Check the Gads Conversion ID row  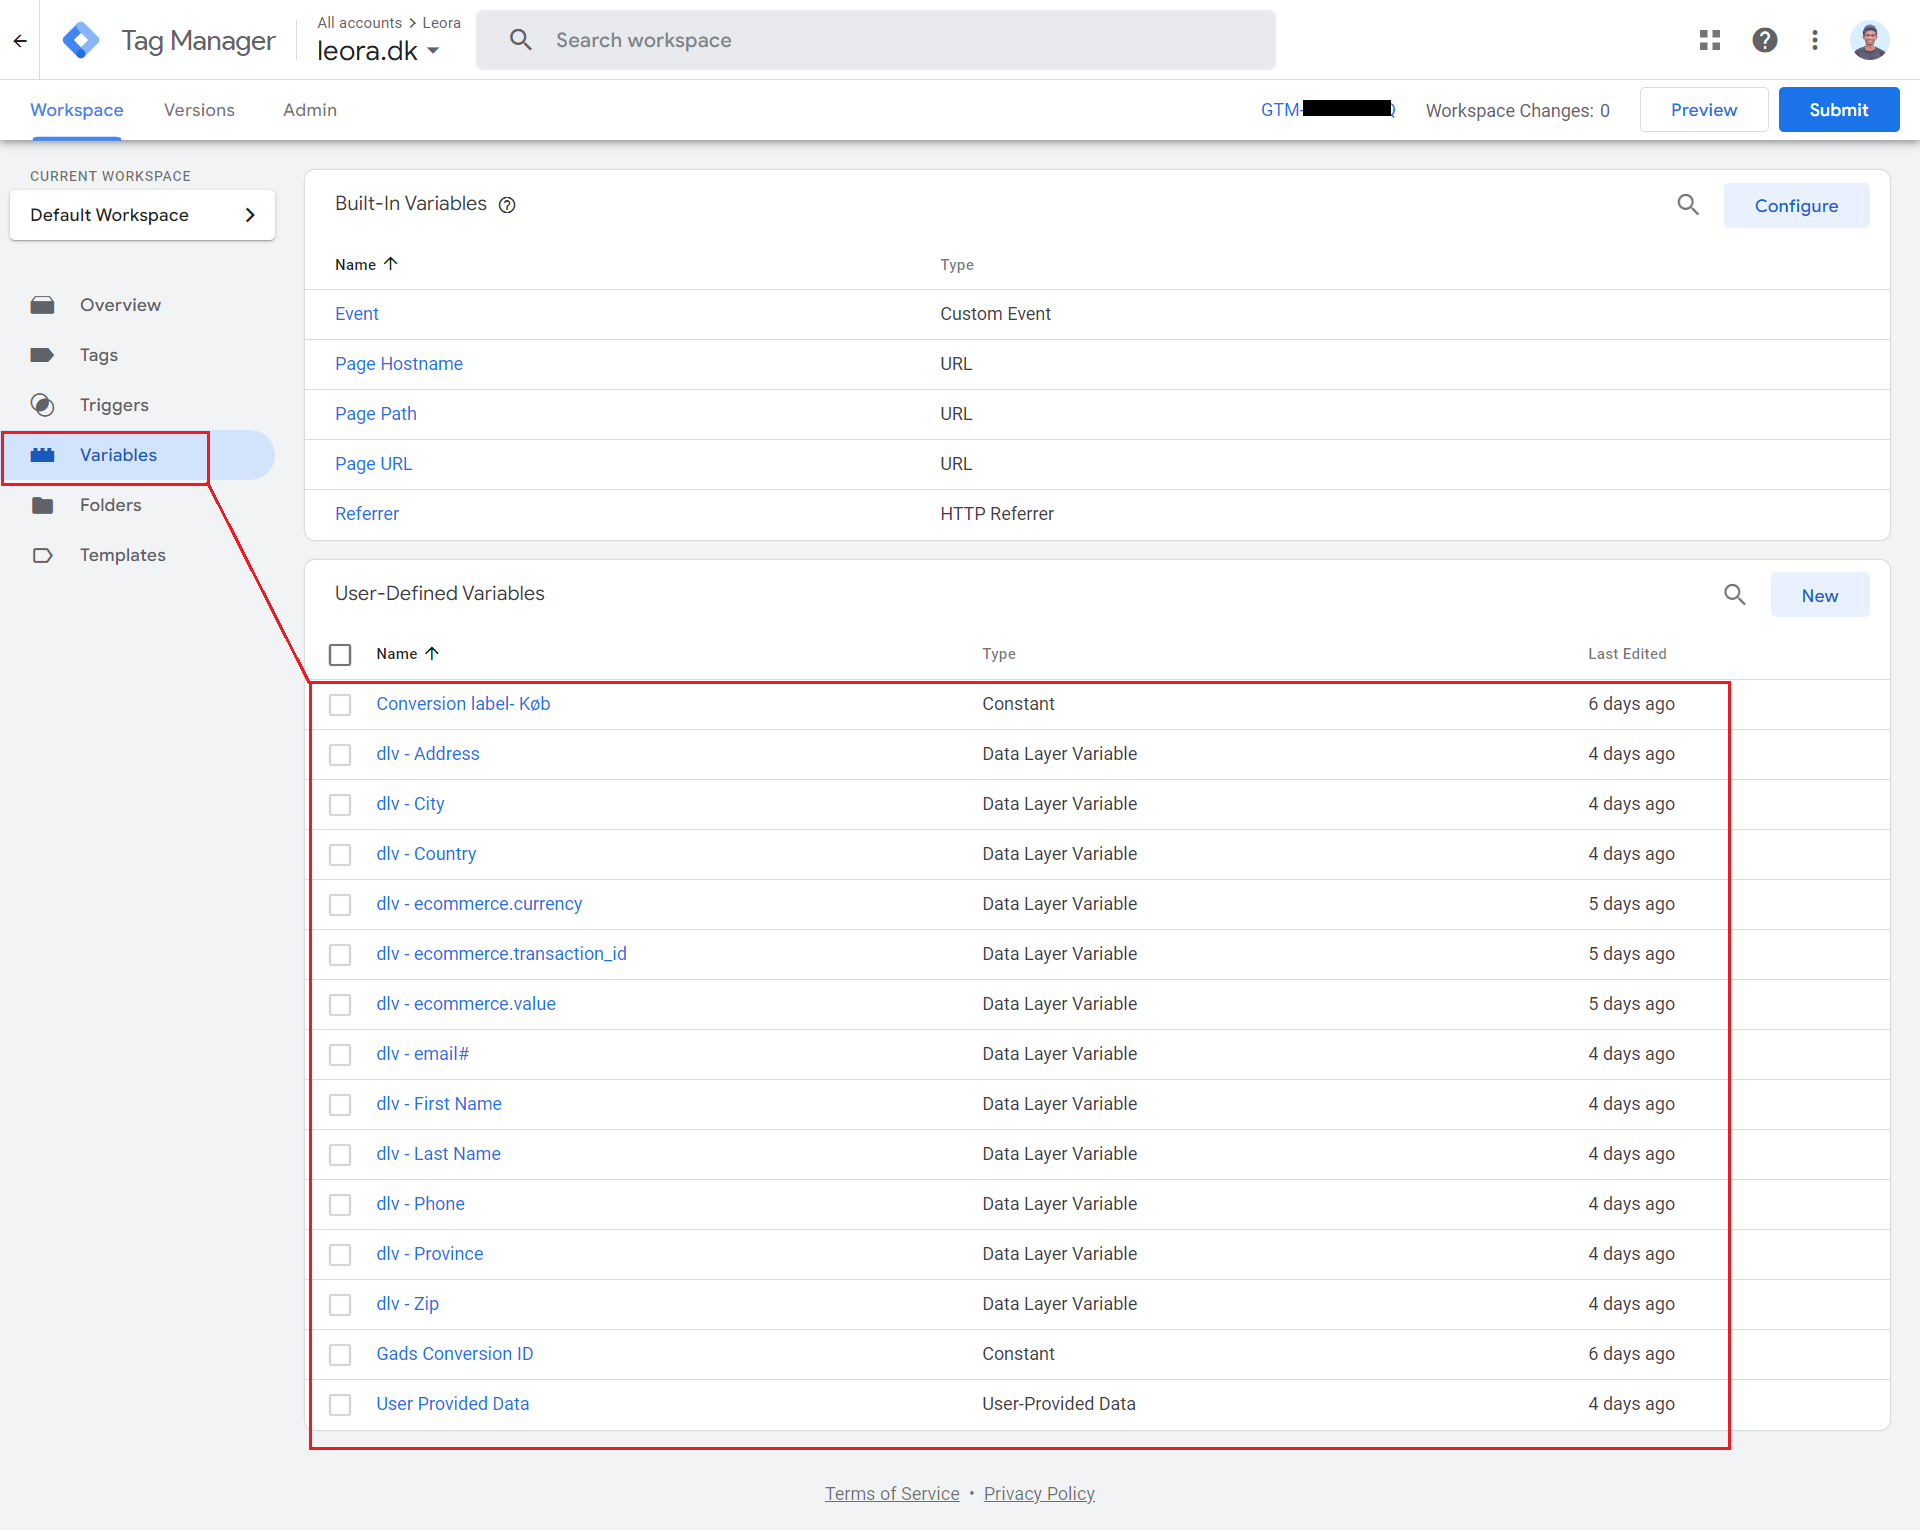click(340, 1354)
